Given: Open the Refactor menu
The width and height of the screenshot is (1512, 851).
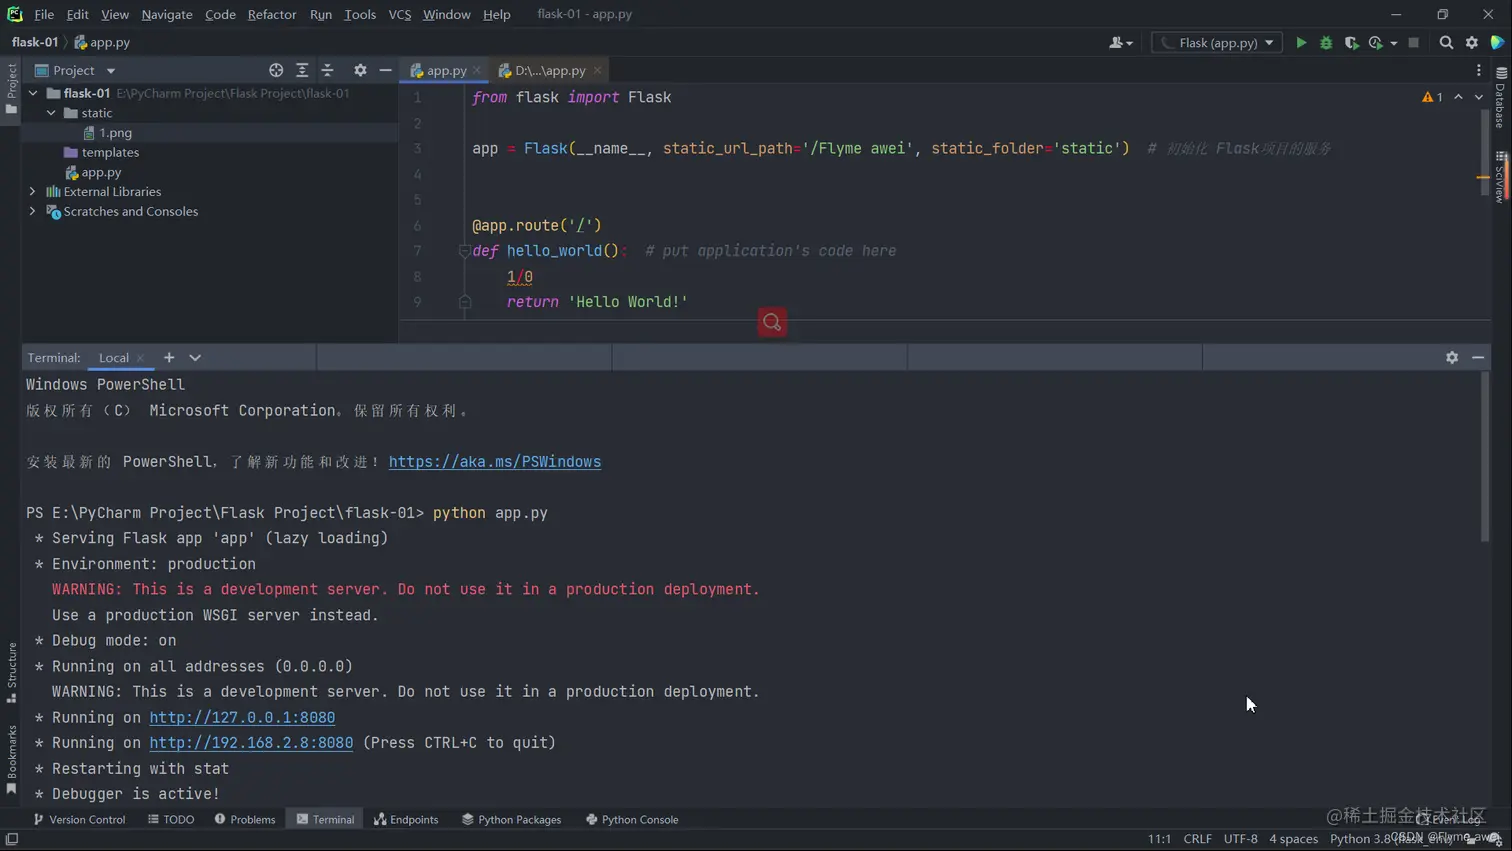Looking at the screenshot, I should [272, 14].
